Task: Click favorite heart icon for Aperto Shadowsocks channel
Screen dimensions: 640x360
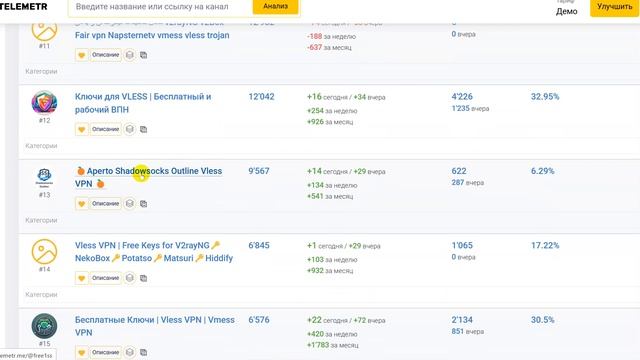Action: coord(82,204)
